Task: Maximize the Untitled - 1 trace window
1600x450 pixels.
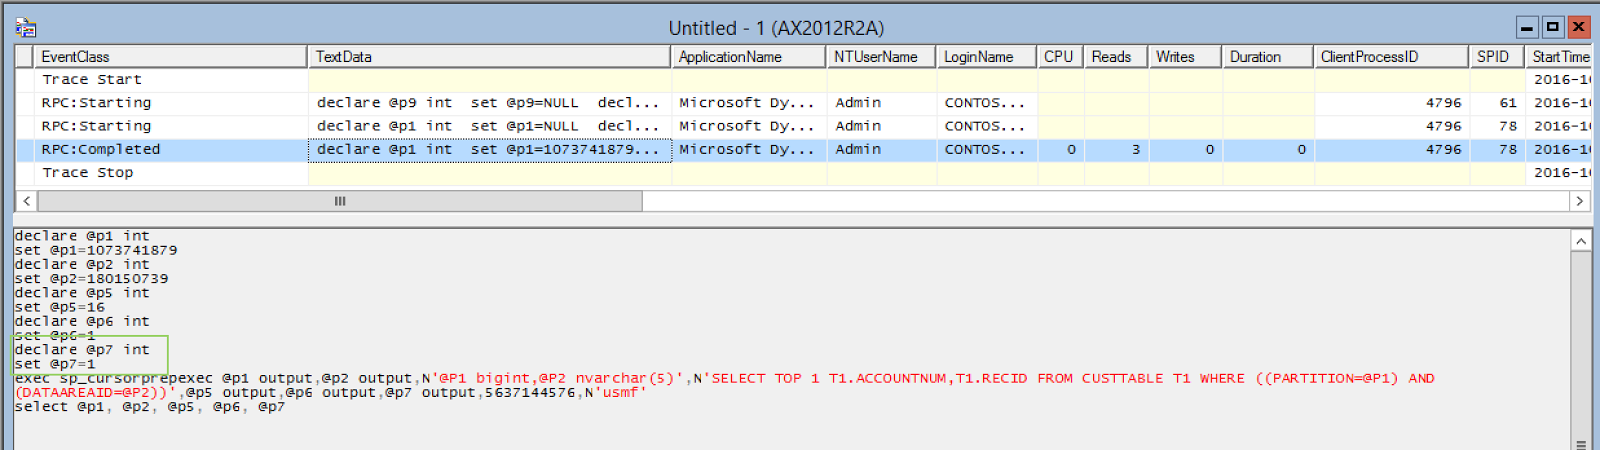Action: pyautogui.click(x=1552, y=27)
